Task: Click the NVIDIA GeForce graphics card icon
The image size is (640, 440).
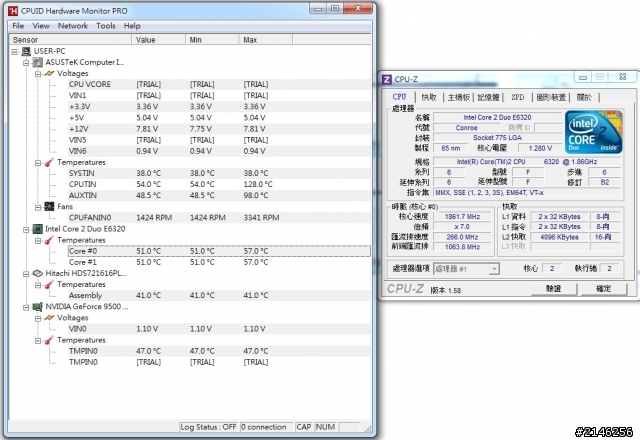Action: pos(38,307)
